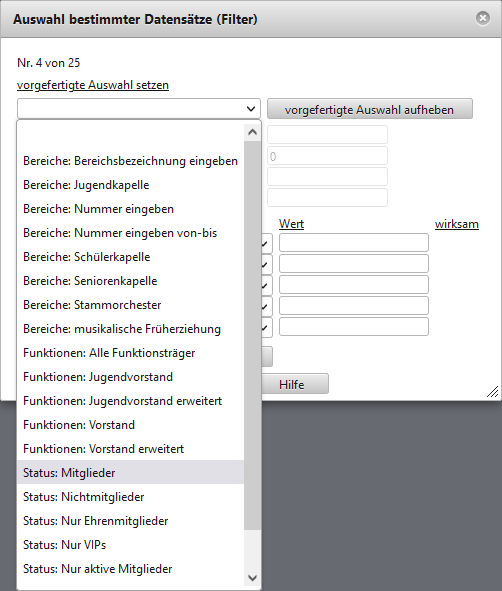Open the Hilfe button

click(295, 384)
